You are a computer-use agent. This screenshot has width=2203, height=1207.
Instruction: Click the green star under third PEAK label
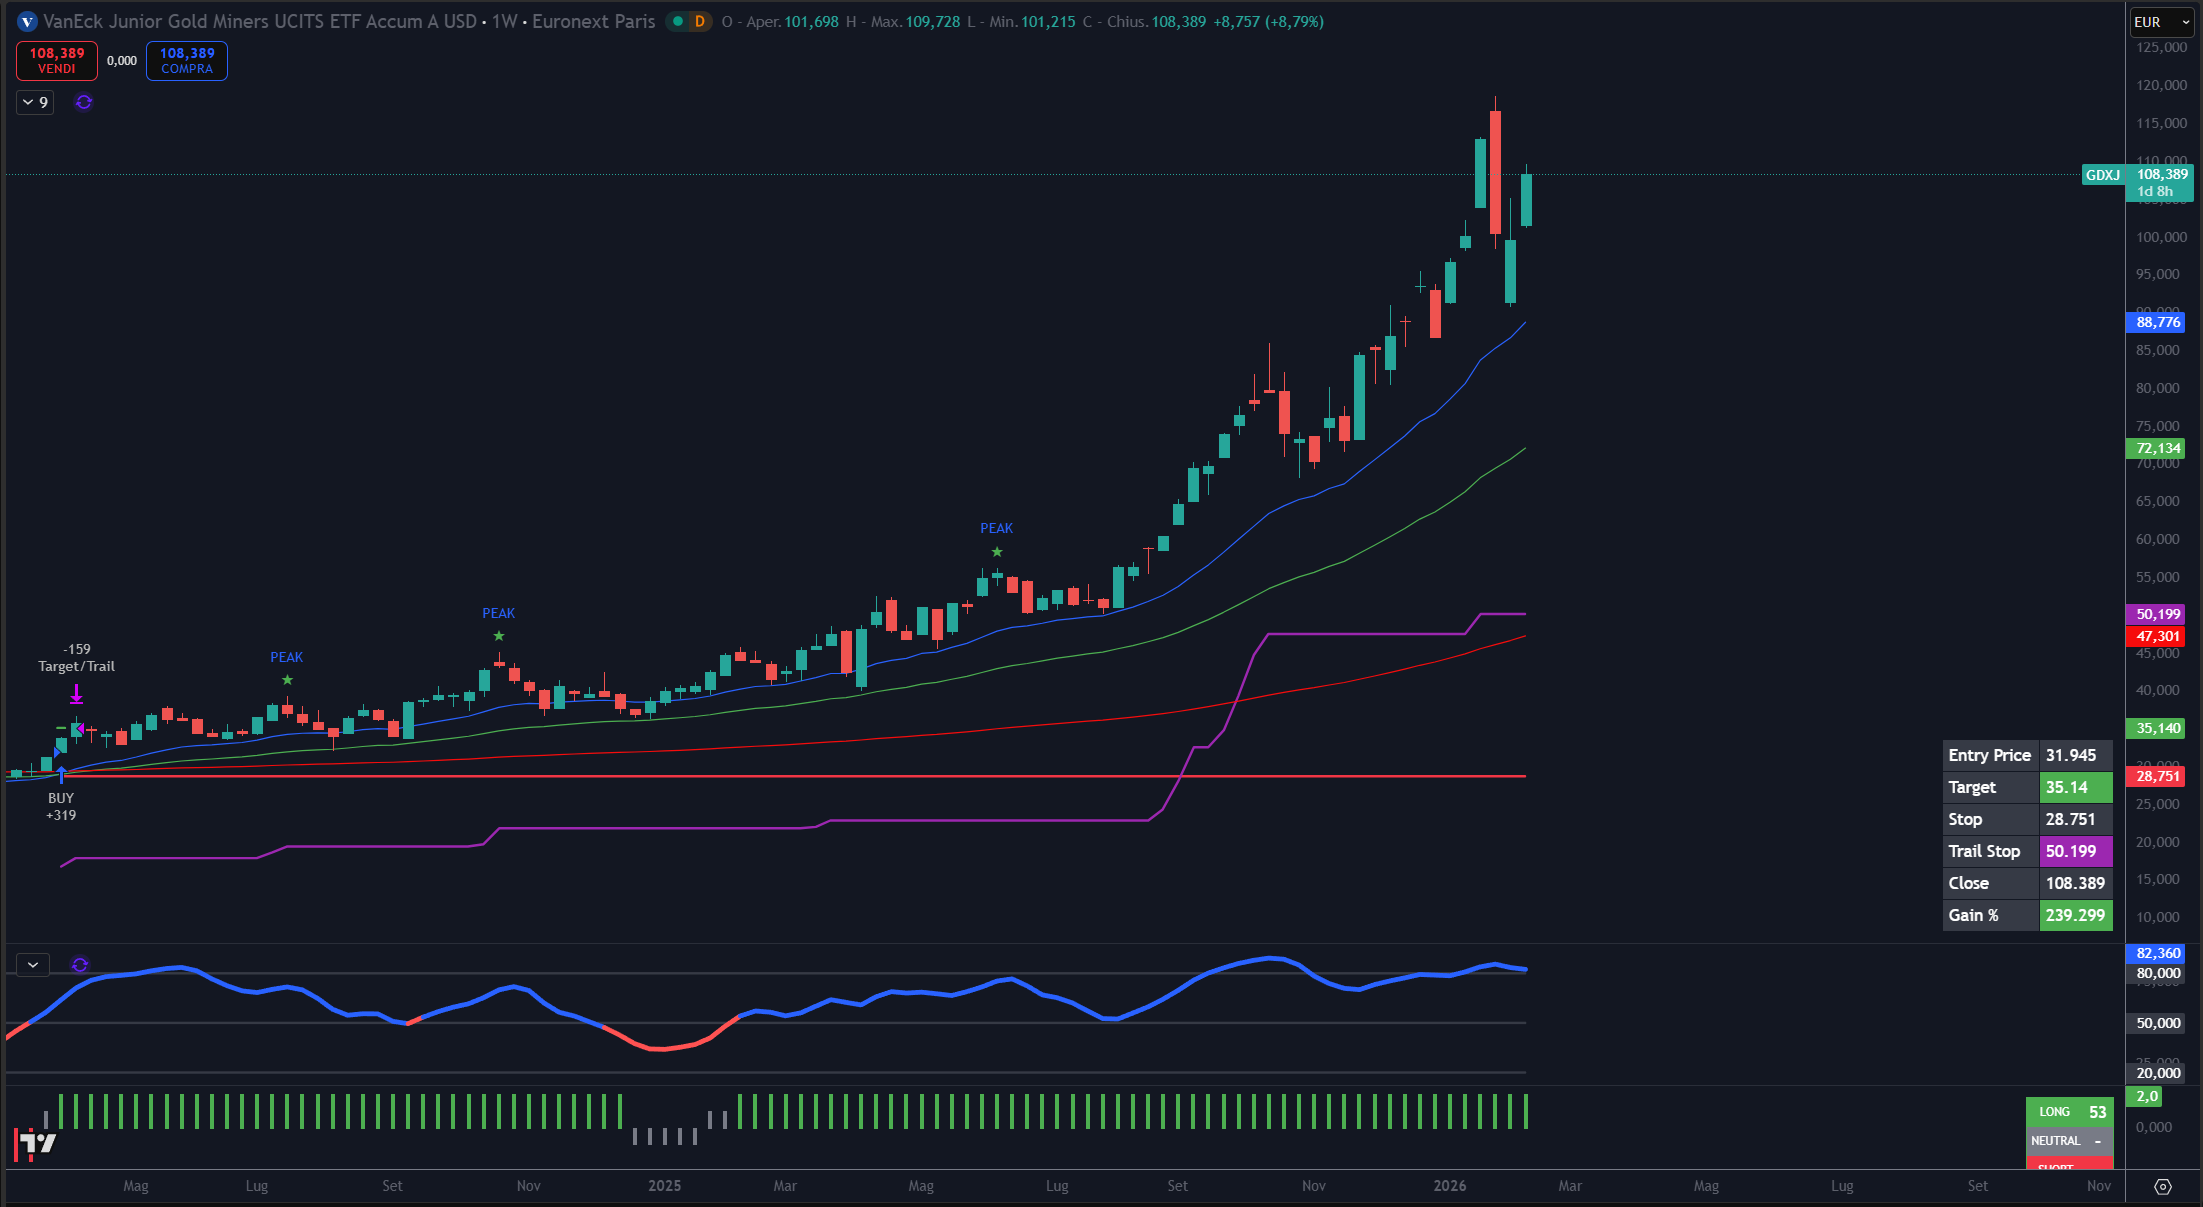pyautogui.click(x=997, y=552)
